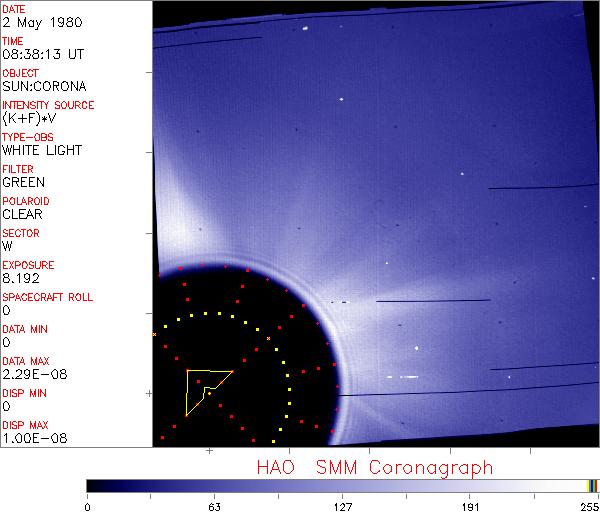The width and height of the screenshot is (600, 512).
Task: Click the "63" tick label under the color bar
Action: (214, 505)
